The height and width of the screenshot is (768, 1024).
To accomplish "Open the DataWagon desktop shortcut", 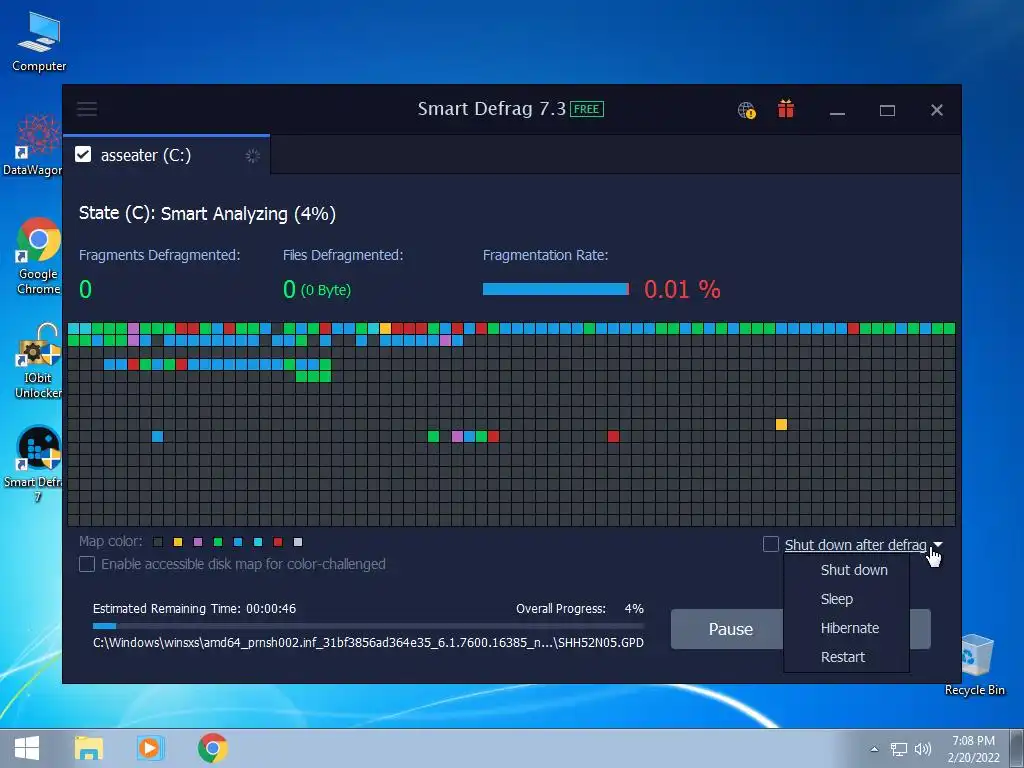I will (33, 145).
